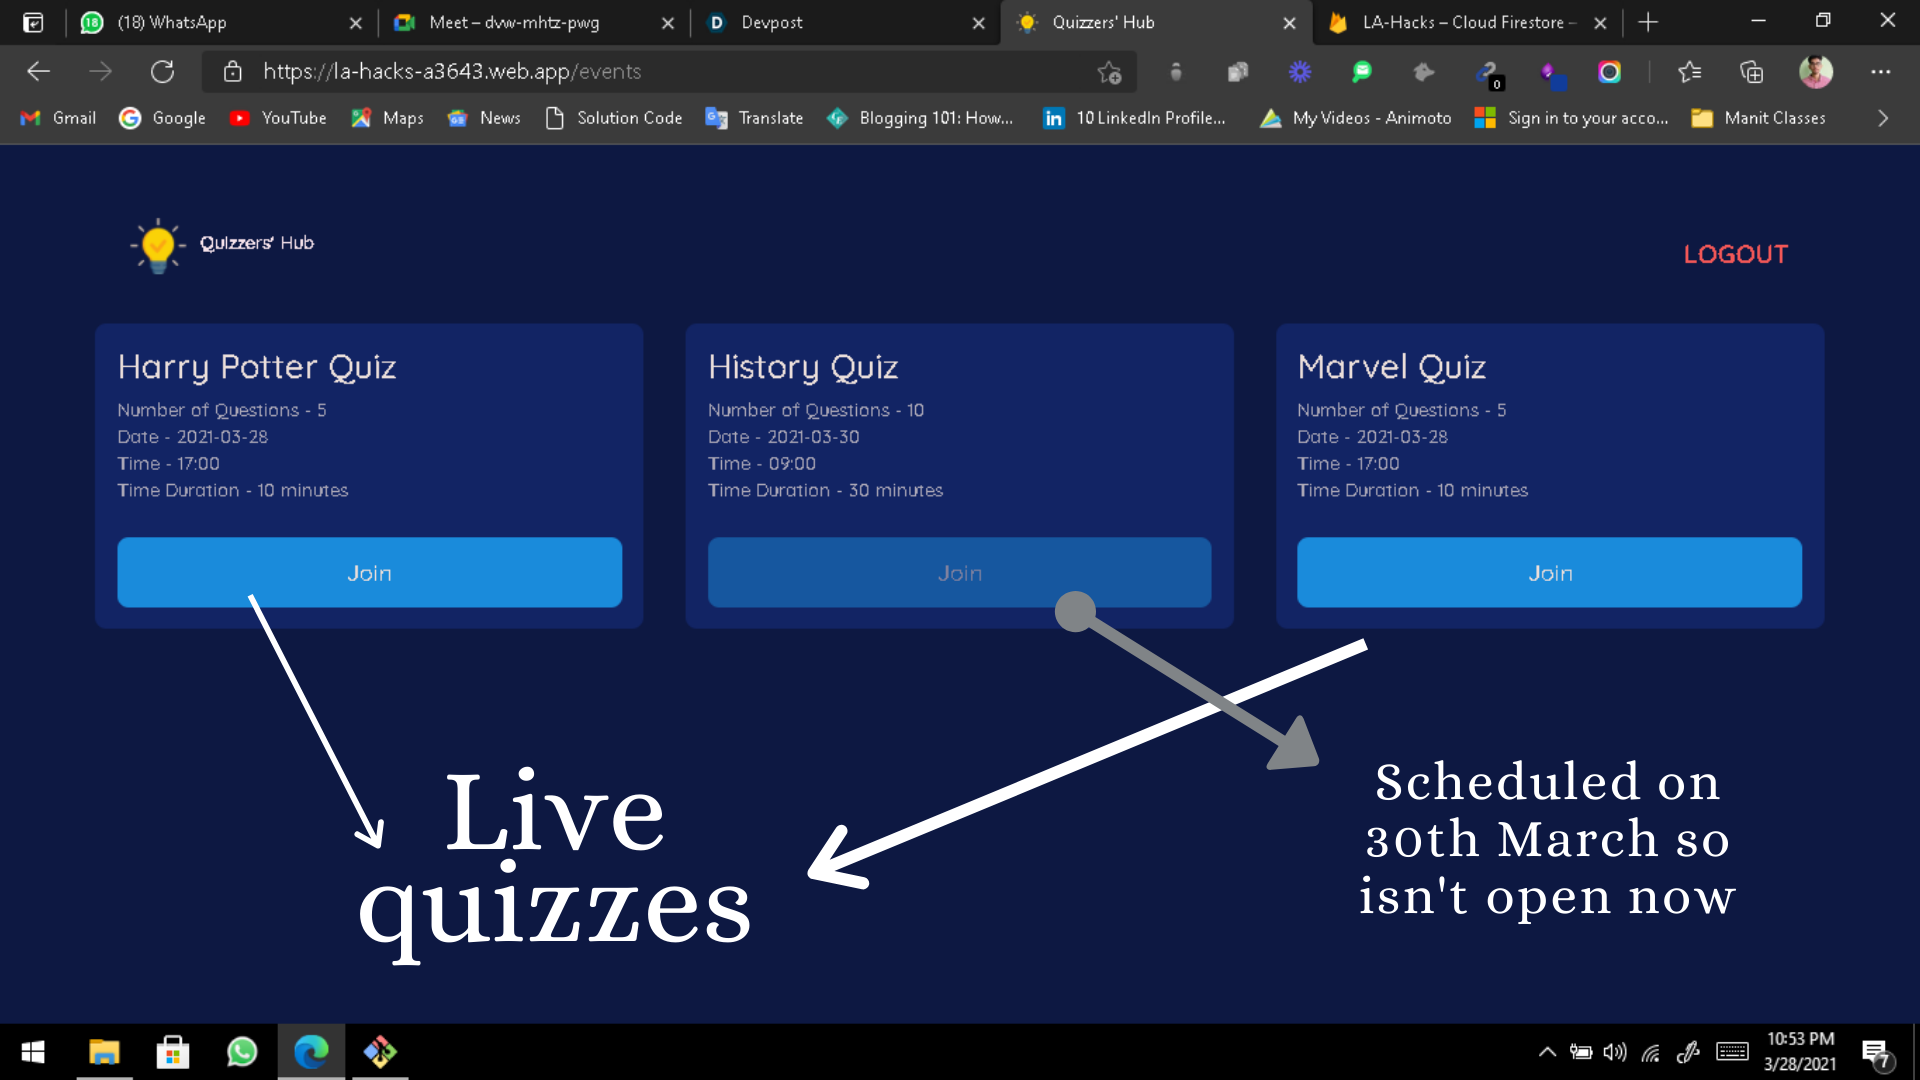The image size is (1920, 1080).
Task: Expand the bookmarks bar overflow chevron
Action: 1883,118
